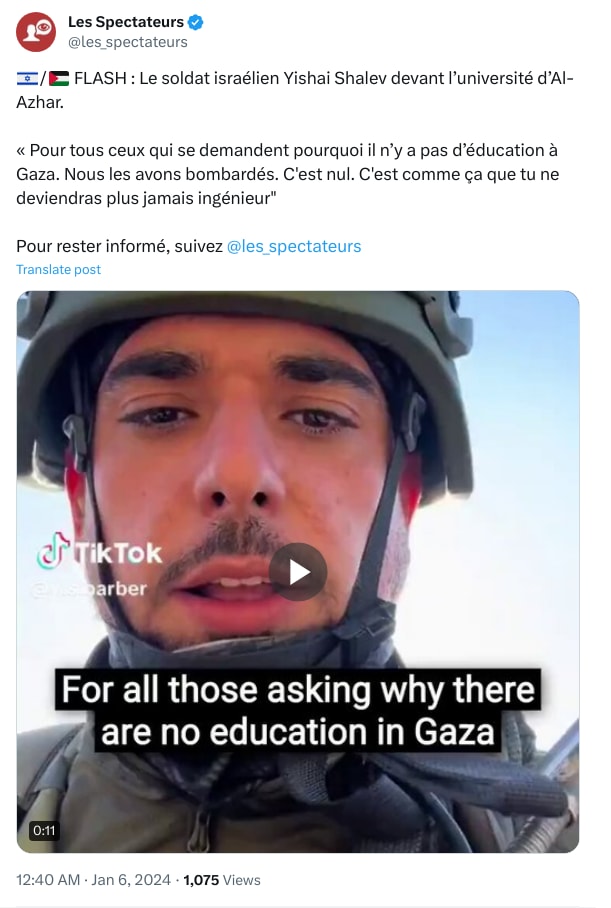Click the Jan 6, 2024 date

pyautogui.click(x=131, y=880)
